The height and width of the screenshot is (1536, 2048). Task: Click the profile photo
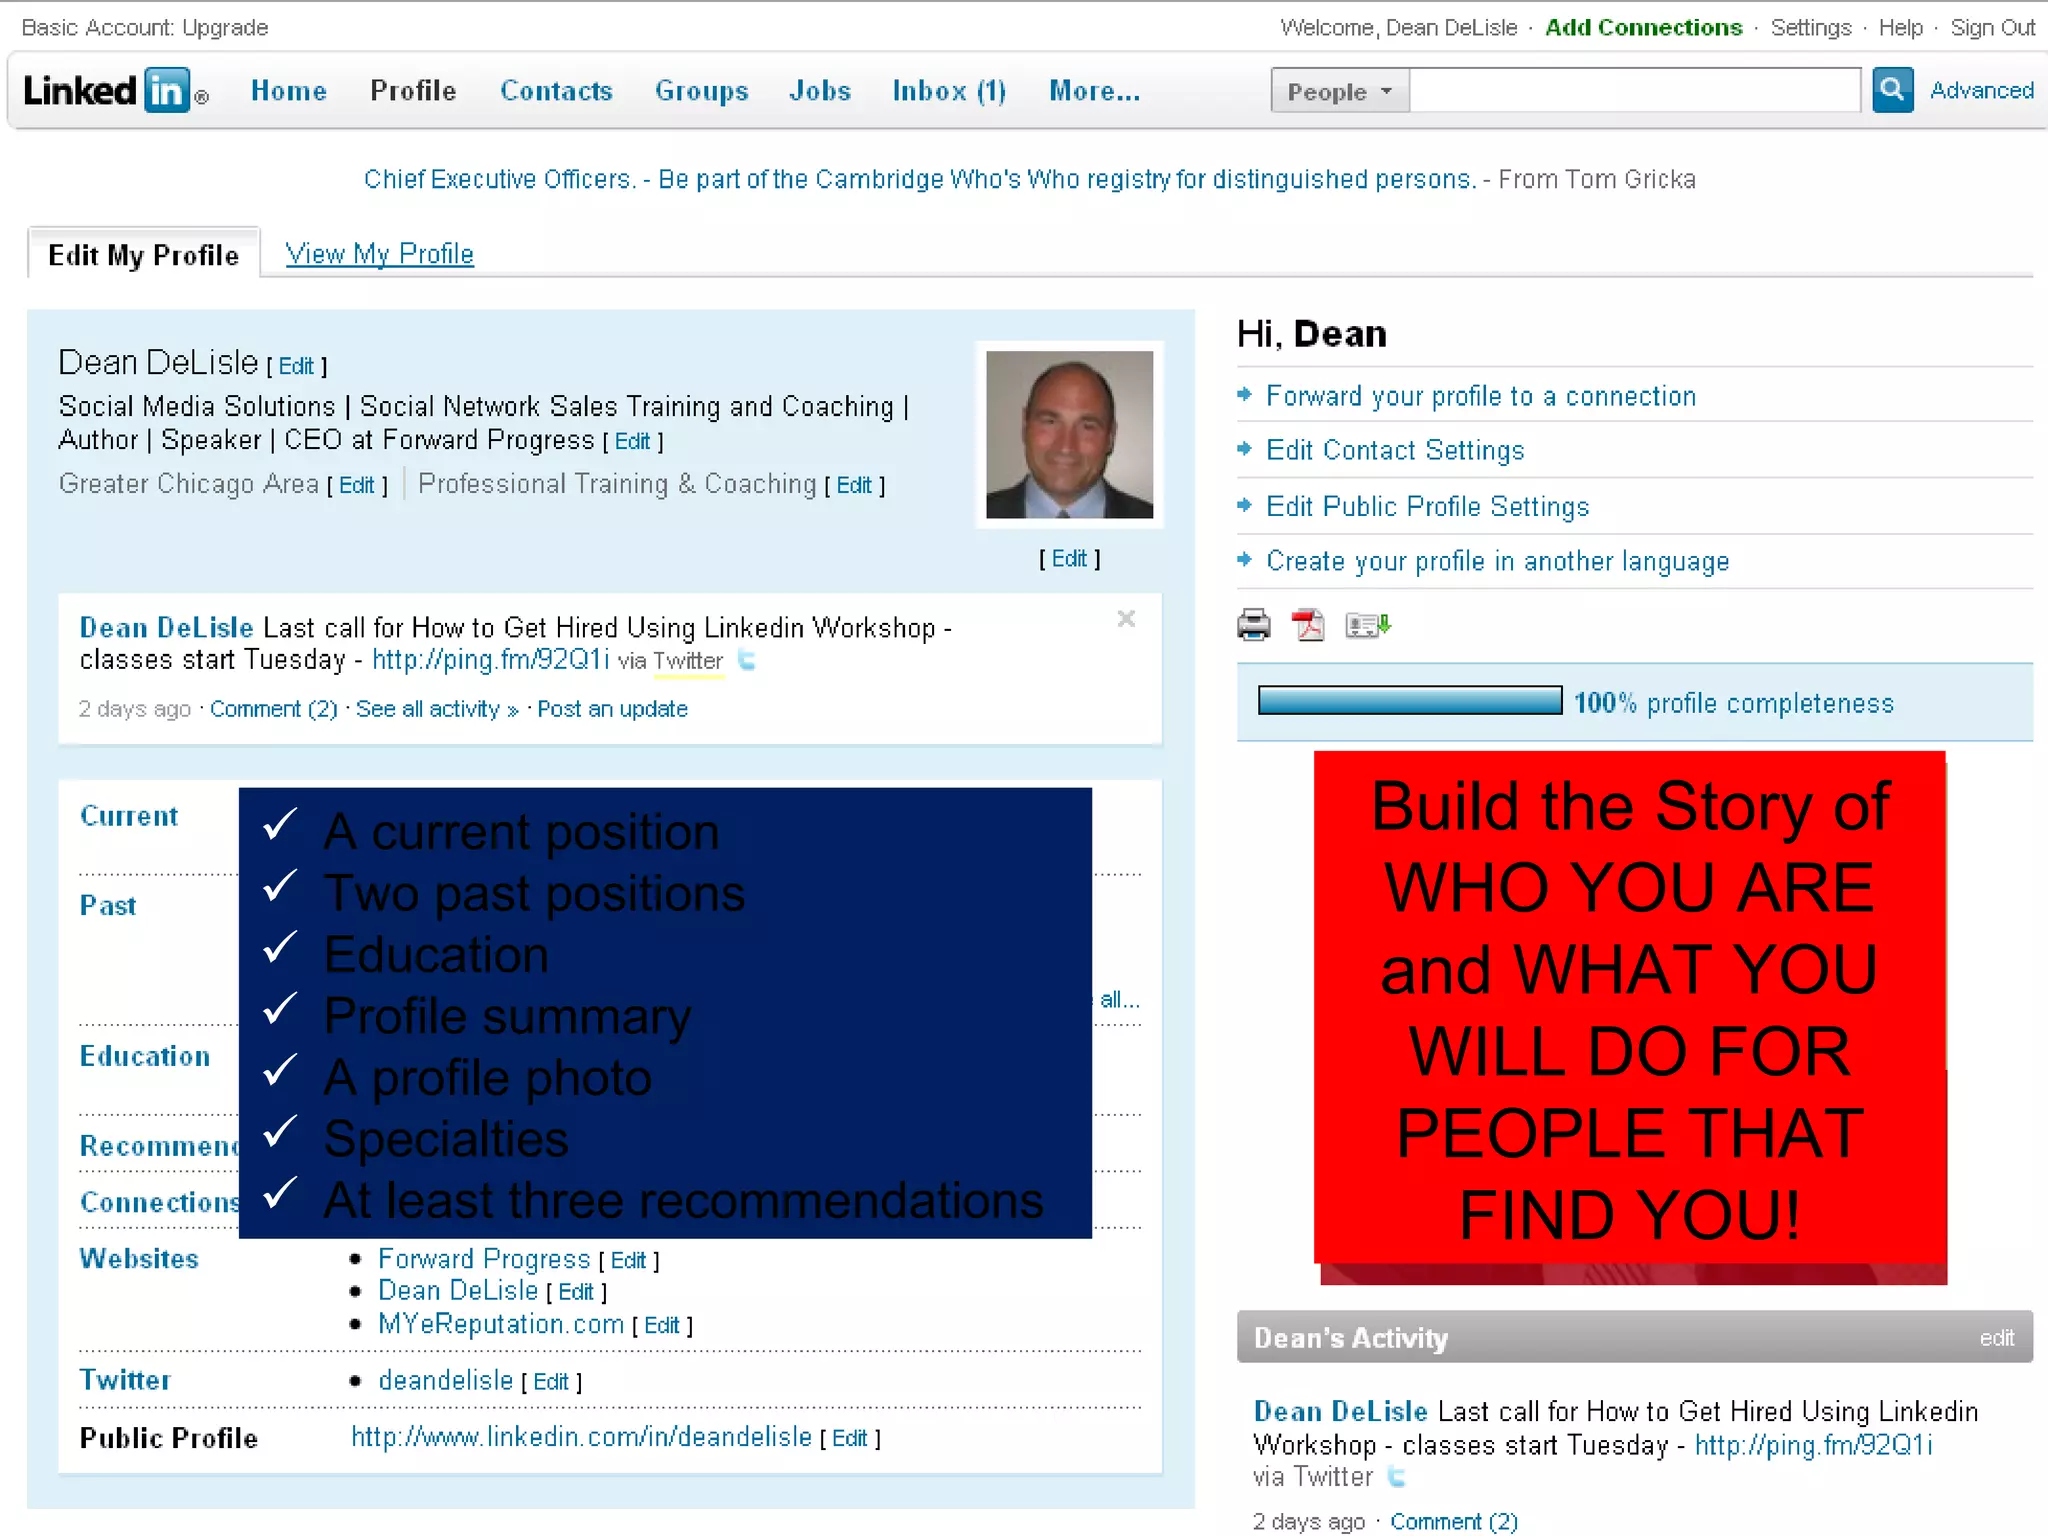(x=1069, y=434)
